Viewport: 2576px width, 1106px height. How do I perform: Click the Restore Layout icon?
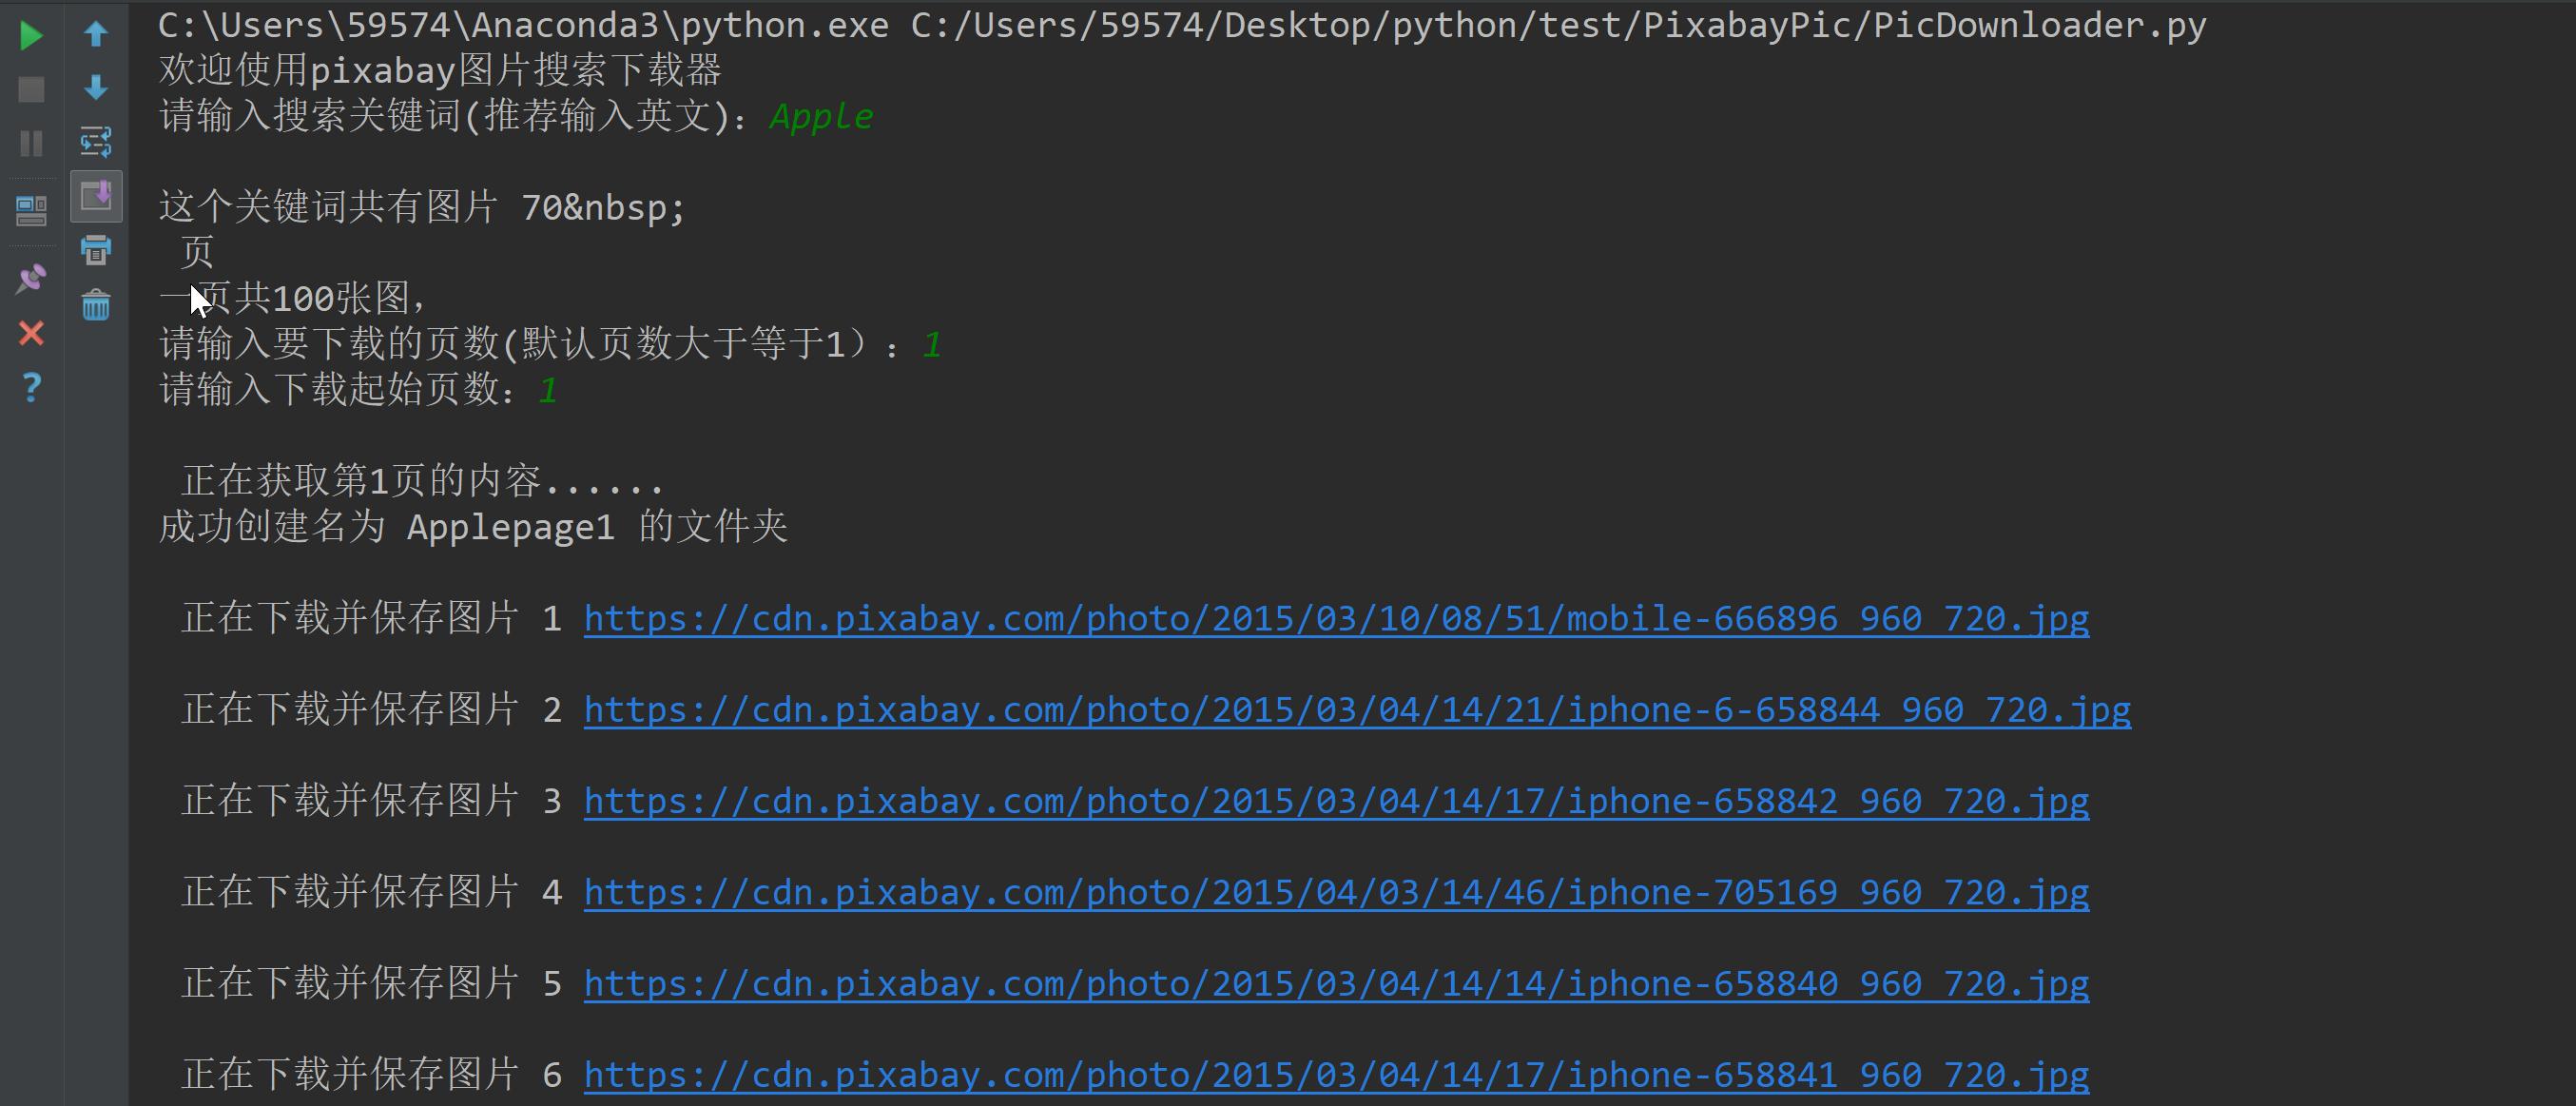(31, 211)
